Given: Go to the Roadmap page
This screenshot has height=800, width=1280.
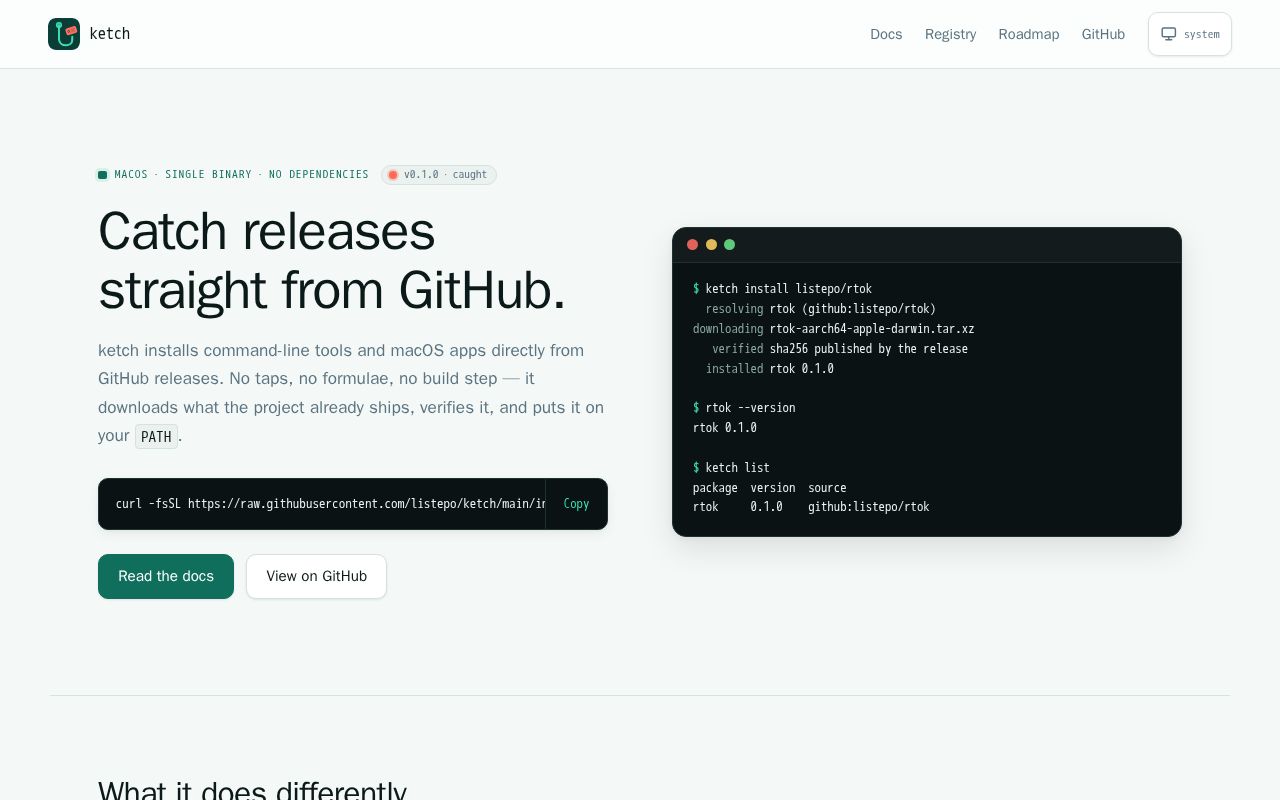Looking at the screenshot, I should click(x=1028, y=34).
